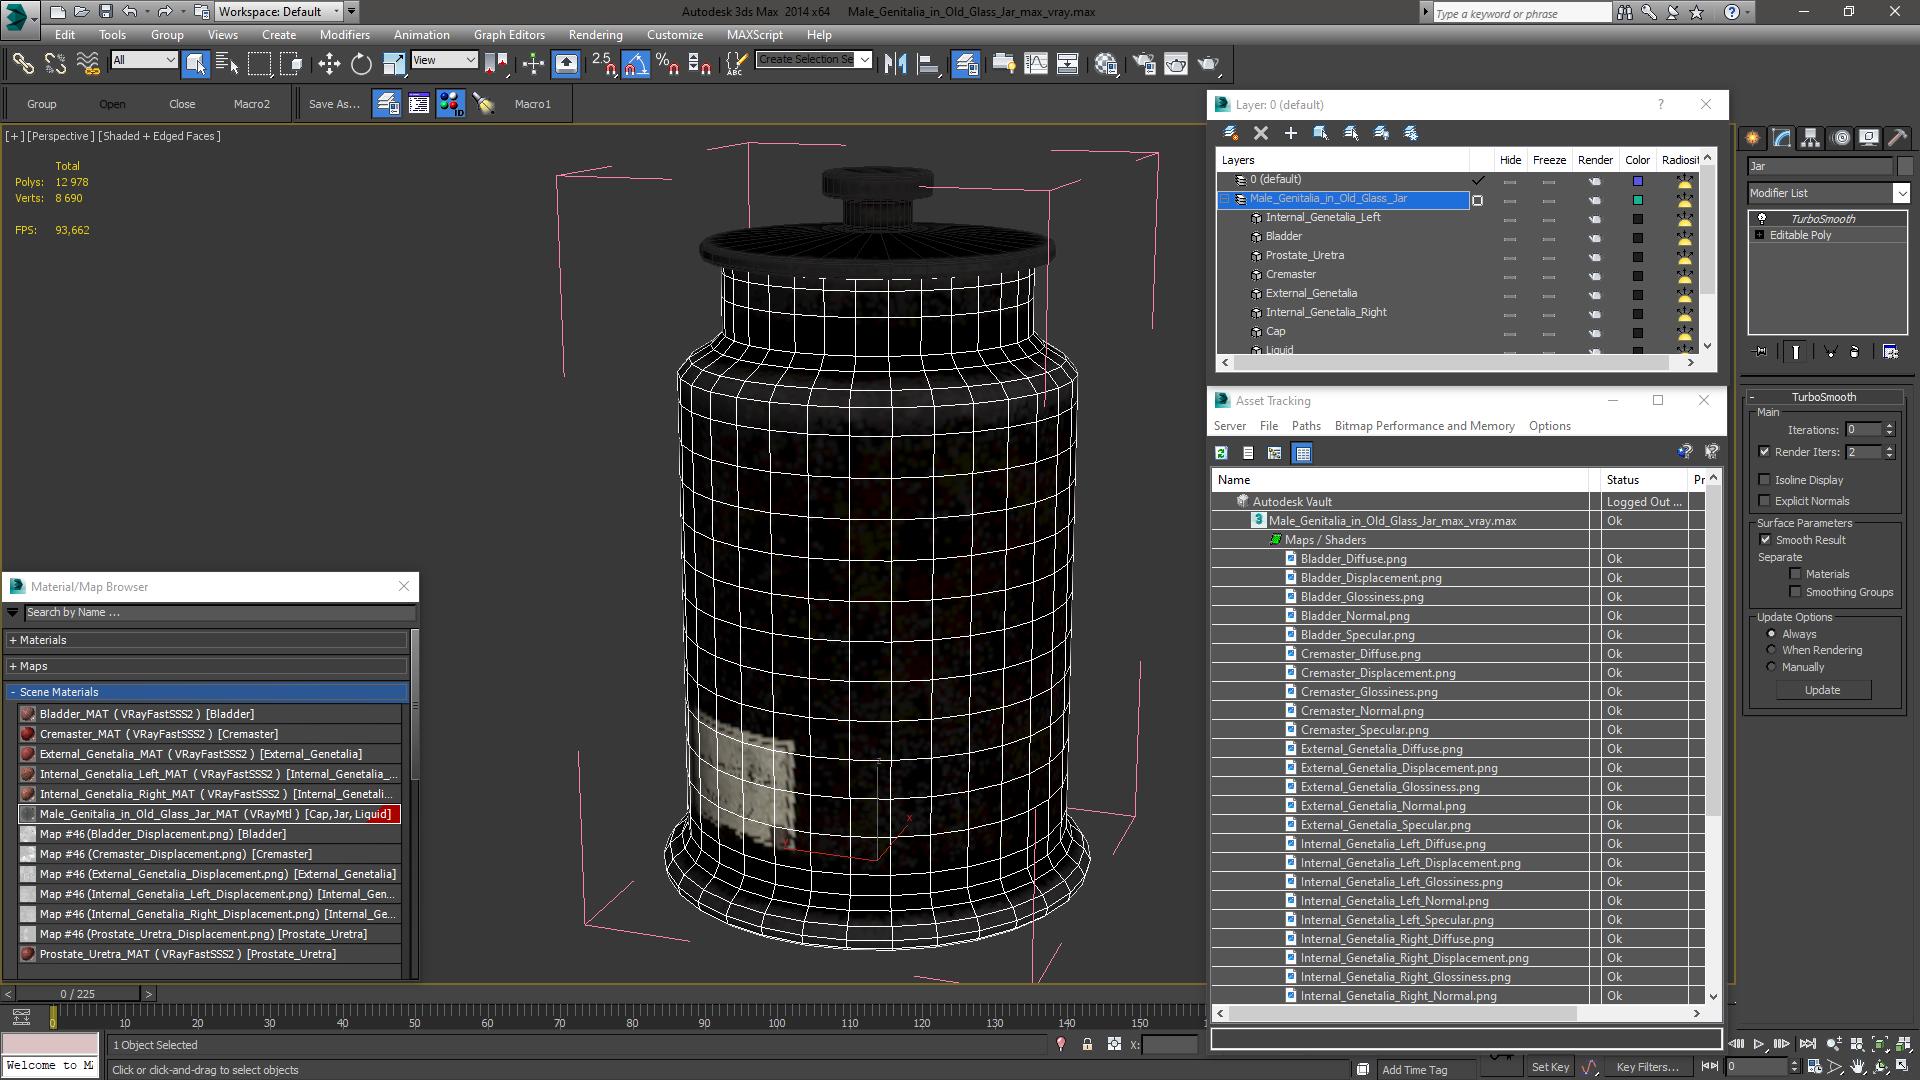Image resolution: width=1920 pixels, height=1080 pixels.
Task: Click the Undo arrow icon
Action: pyautogui.click(x=130, y=12)
